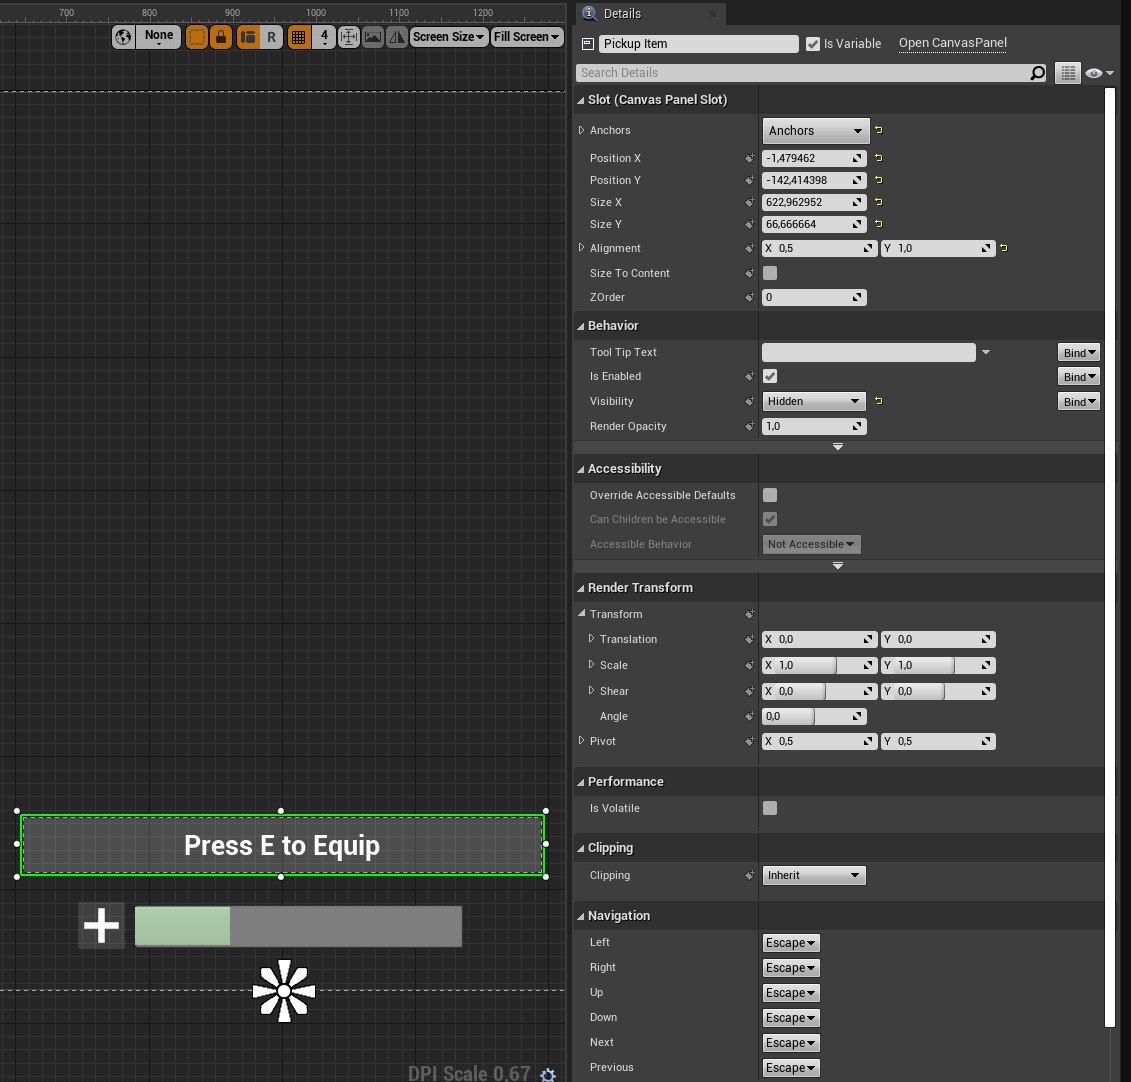Open Navigation Previous Escape dropdown

coord(791,1068)
